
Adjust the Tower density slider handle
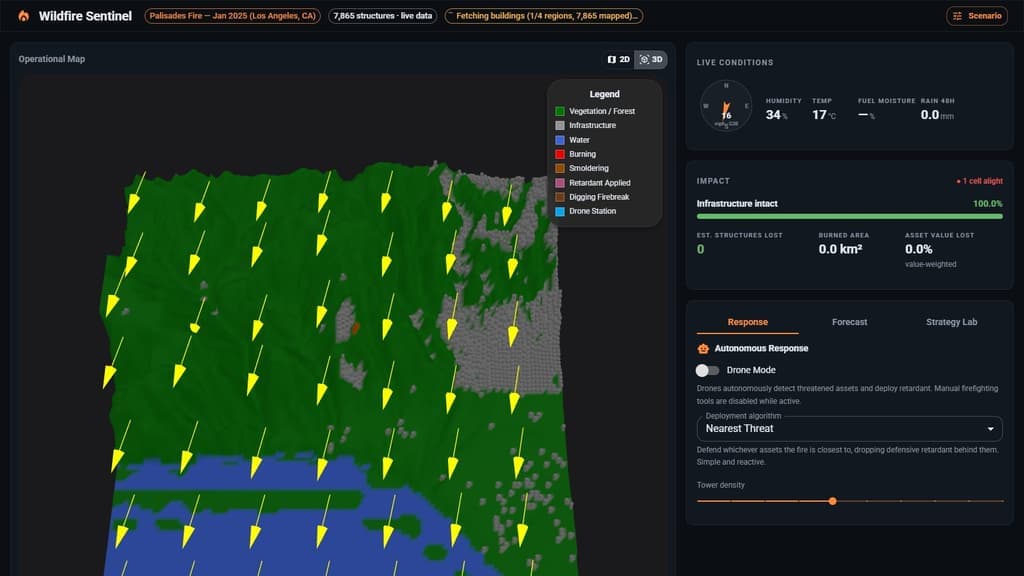click(832, 501)
